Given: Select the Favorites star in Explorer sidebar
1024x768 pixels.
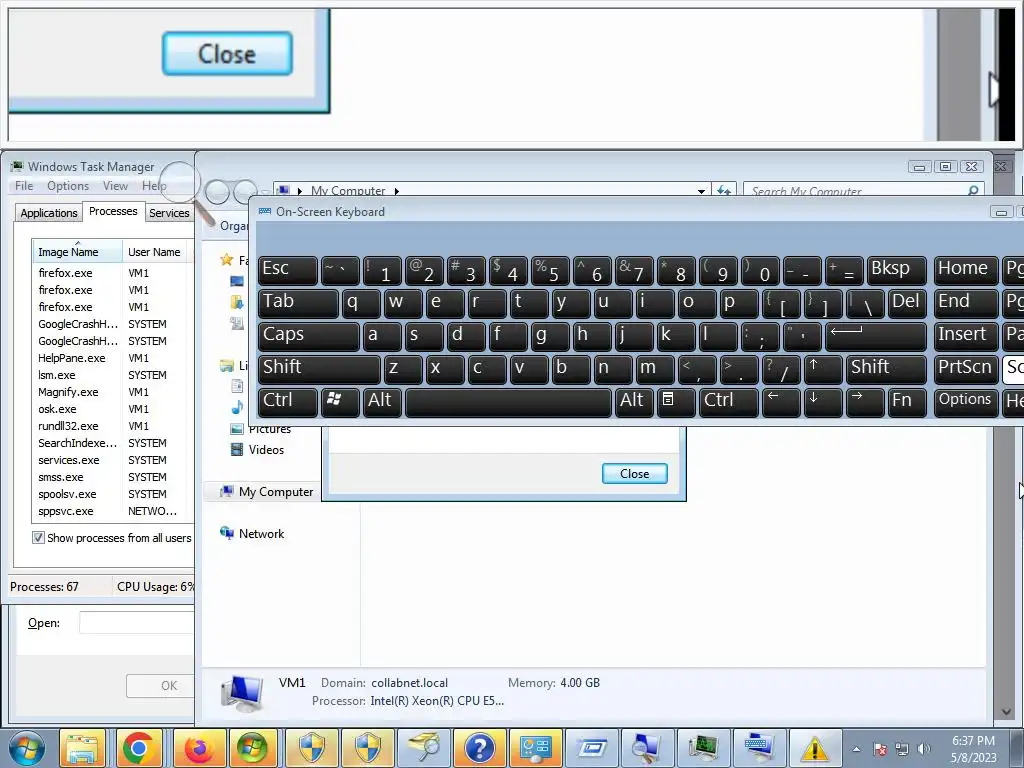Looking at the screenshot, I should coord(227,260).
